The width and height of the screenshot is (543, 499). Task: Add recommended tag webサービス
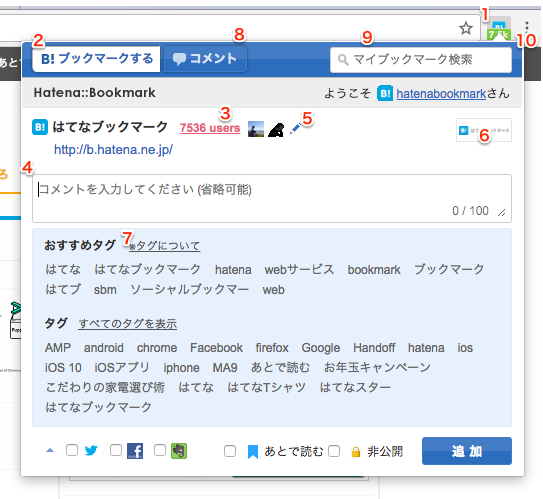coord(299,269)
